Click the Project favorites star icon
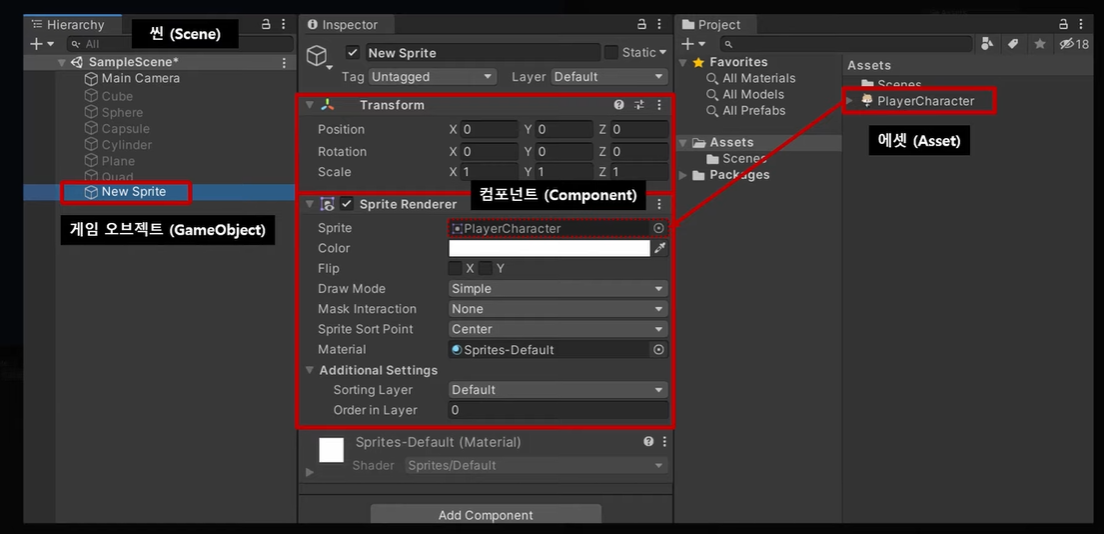This screenshot has height=534, width=1104. [1039, 44]
